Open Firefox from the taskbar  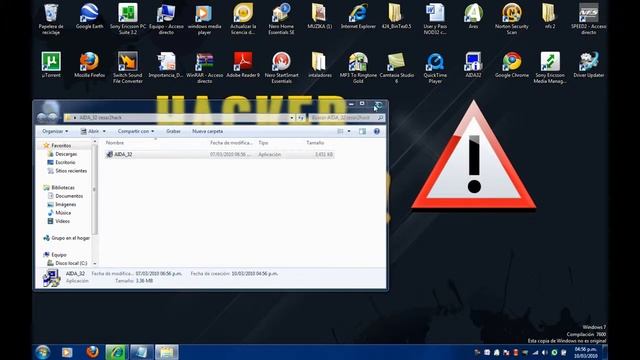click(x=92, y=352)
